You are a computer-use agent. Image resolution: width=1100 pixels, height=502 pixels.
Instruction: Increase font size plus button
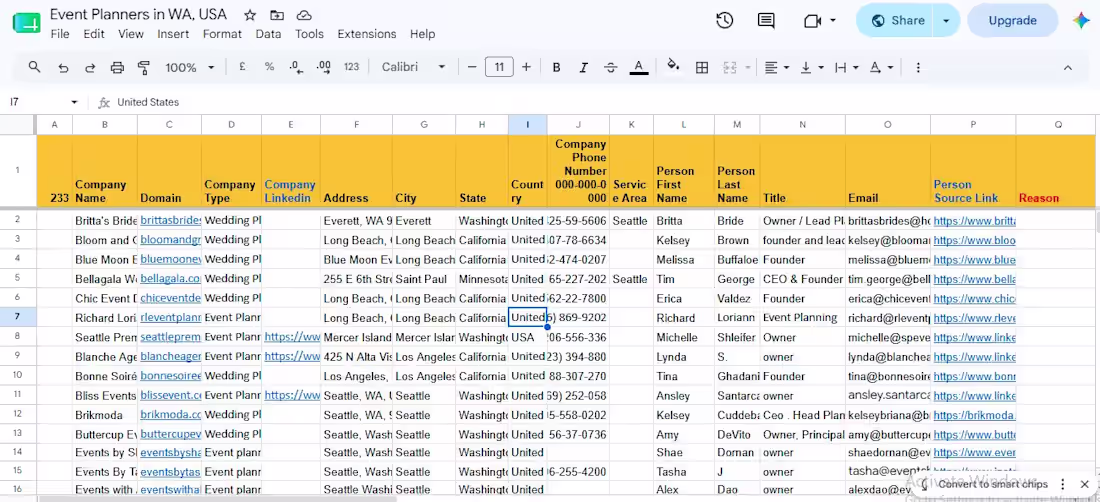(x=526, y=67)
